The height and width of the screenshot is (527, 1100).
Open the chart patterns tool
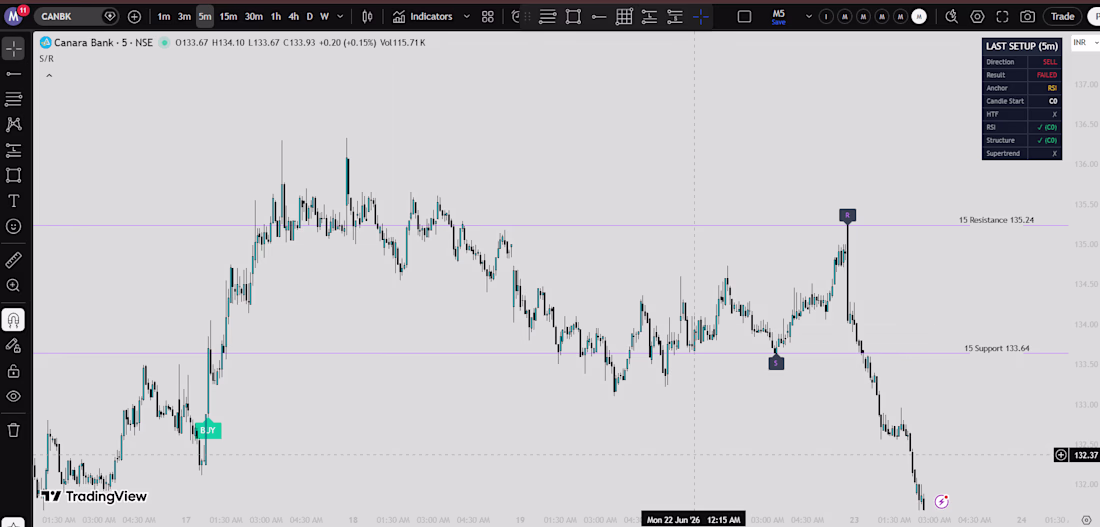pyautogui.click(x=13, y=124)
